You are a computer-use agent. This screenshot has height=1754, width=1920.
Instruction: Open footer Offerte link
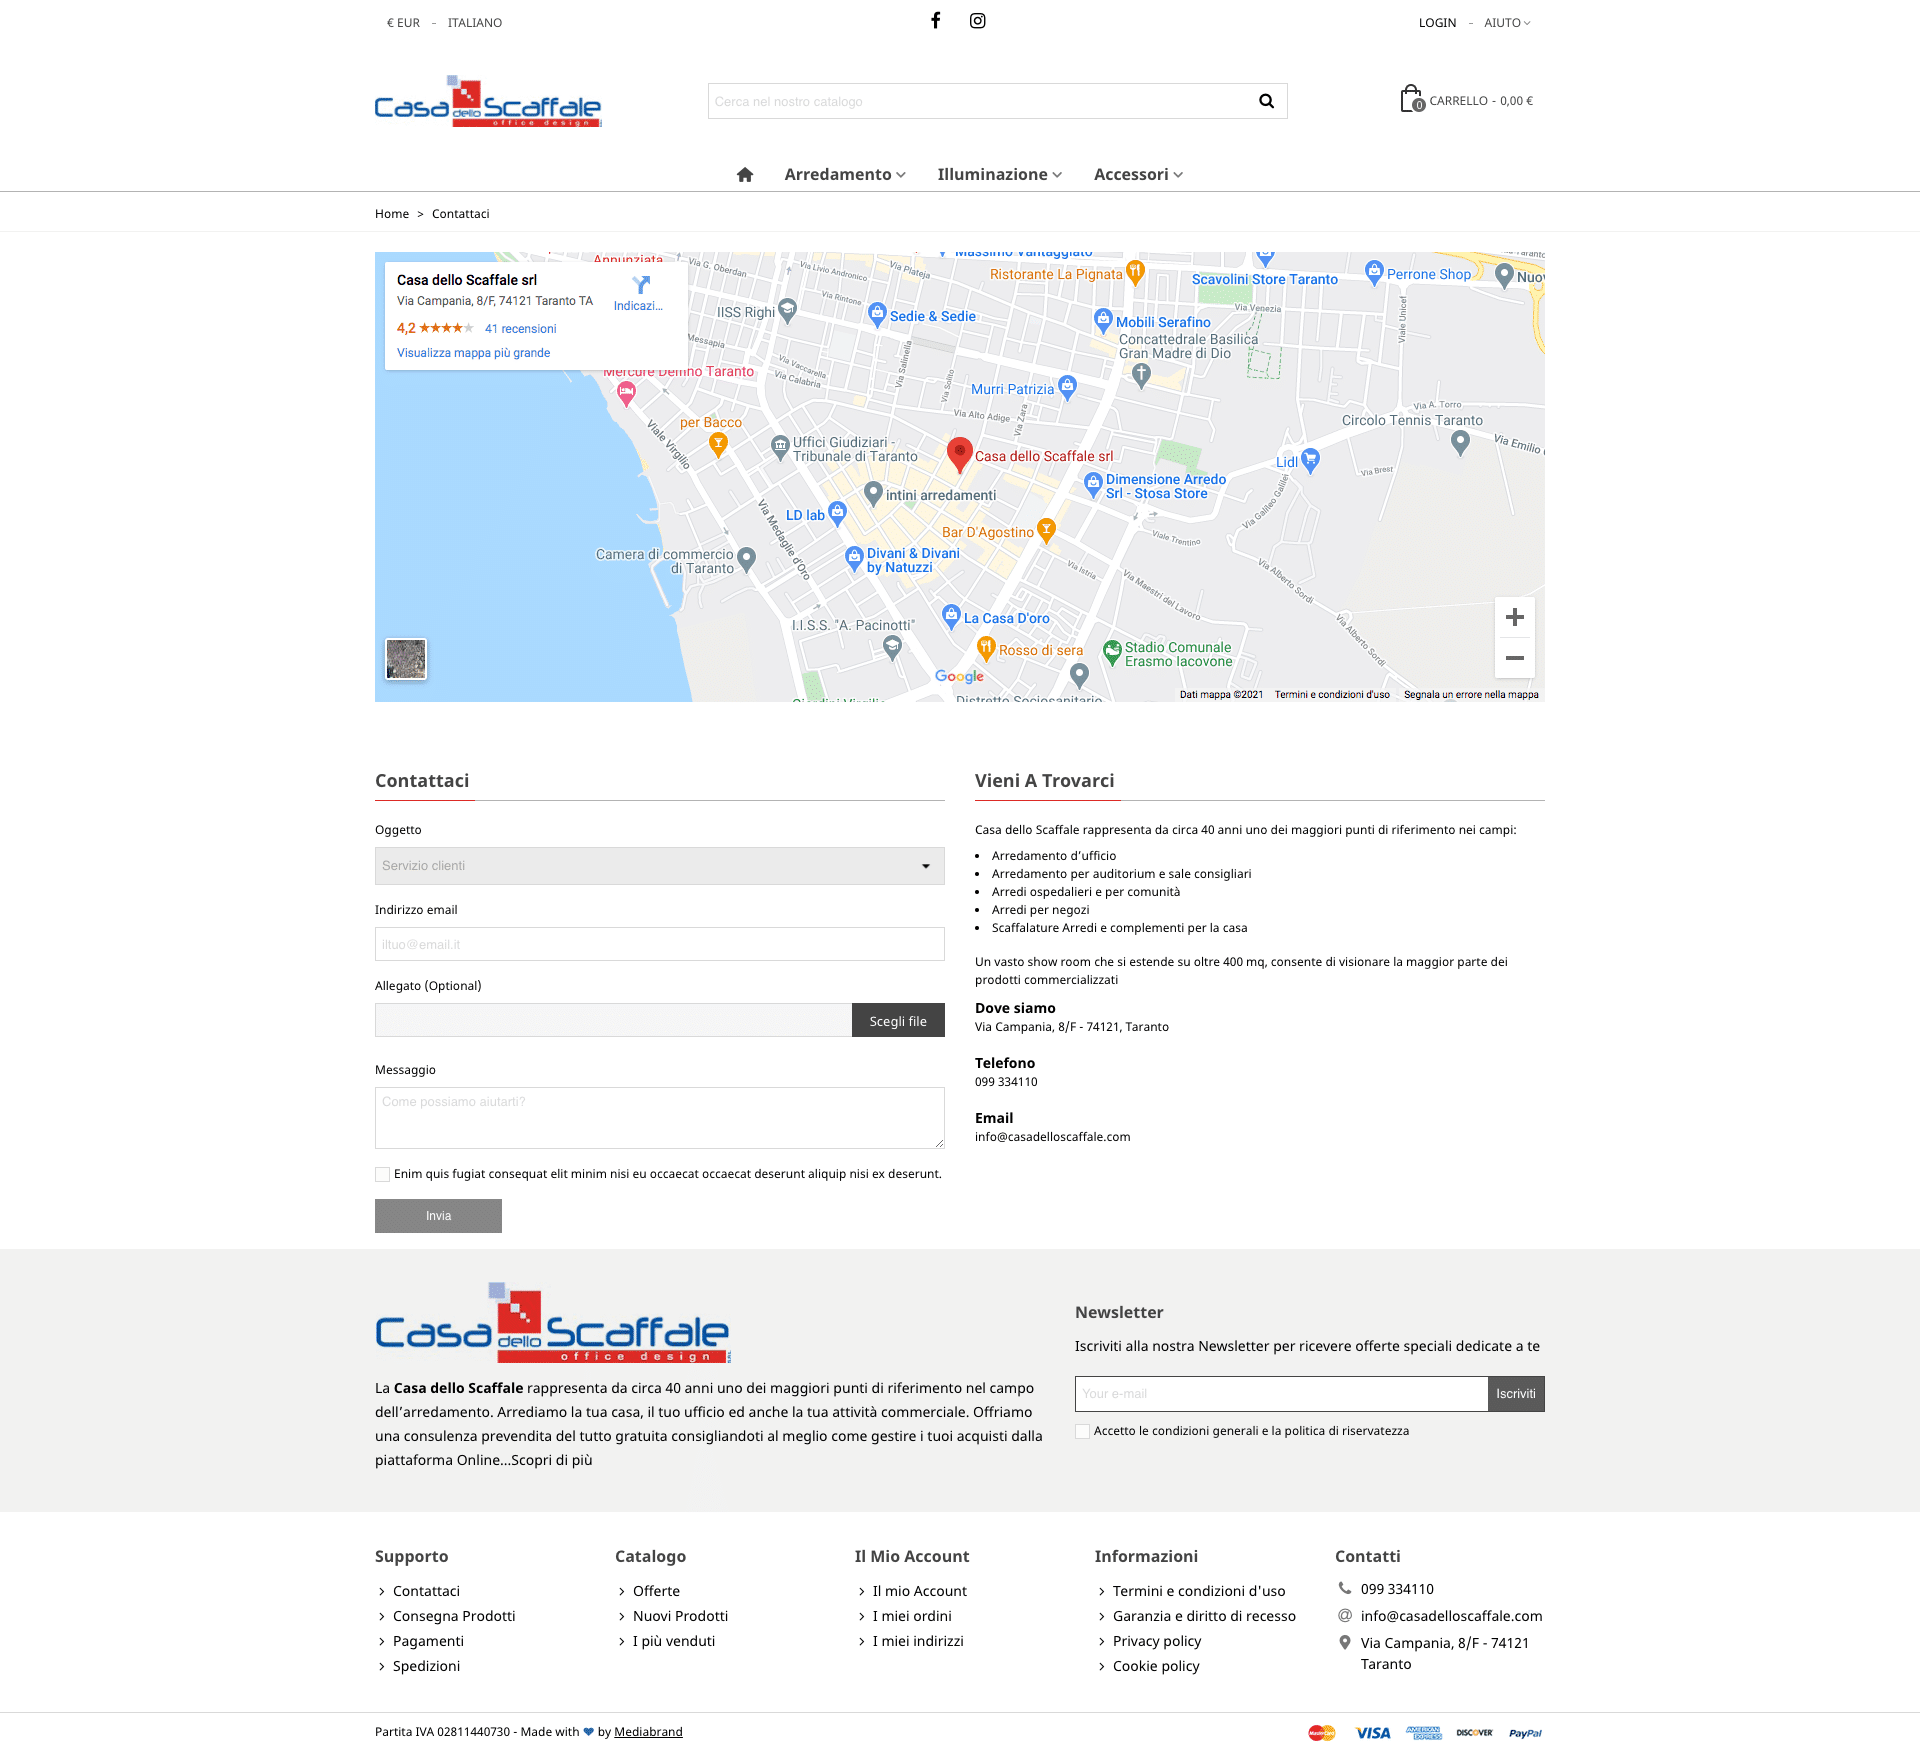click(x=656, y=1591)
